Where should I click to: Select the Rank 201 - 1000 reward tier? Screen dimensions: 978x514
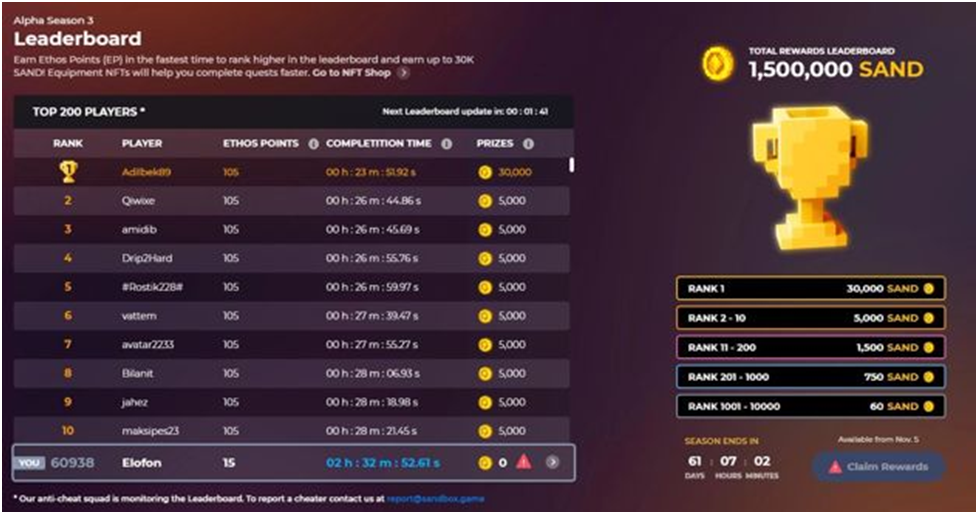click(810, 377)
